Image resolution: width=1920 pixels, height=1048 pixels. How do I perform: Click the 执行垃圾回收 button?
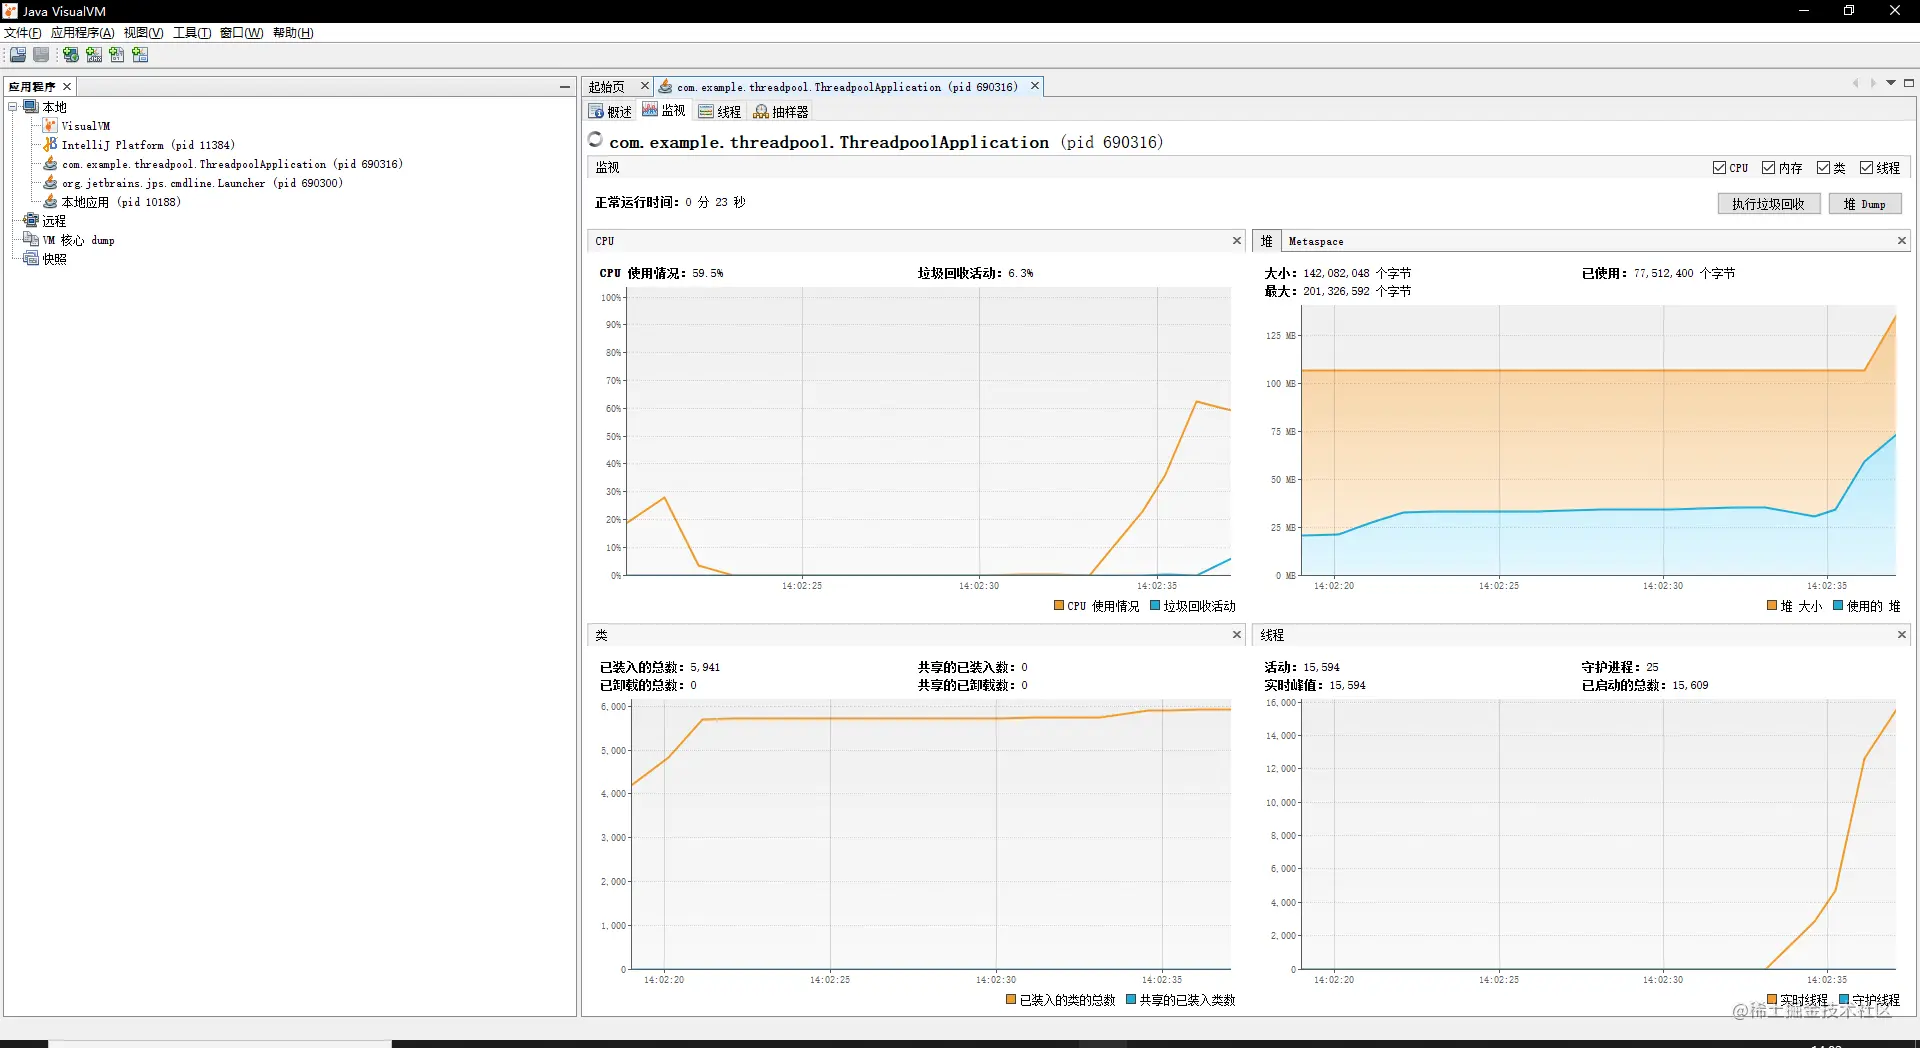[x=1769, y=204]
